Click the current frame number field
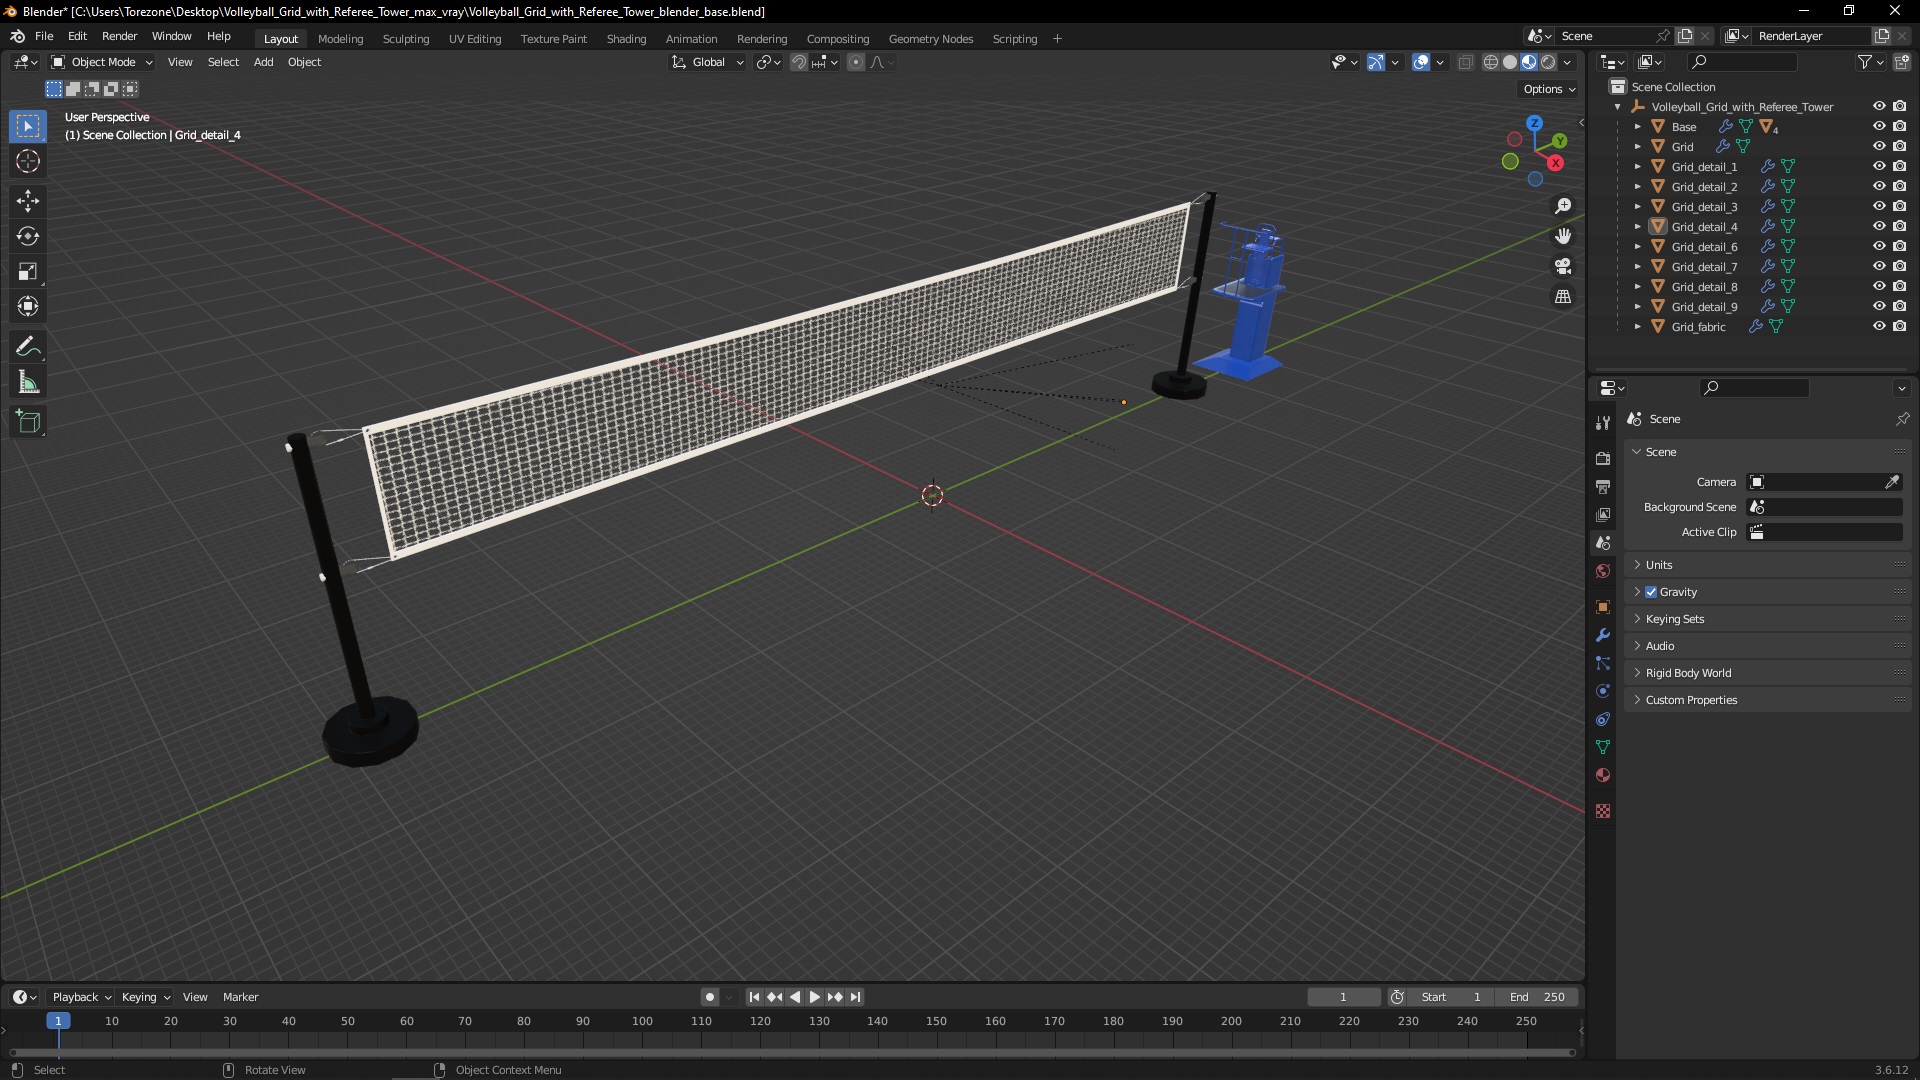Image resolution: width=1920 pixels, height=1080 pixels. [x=1343, y=997]
